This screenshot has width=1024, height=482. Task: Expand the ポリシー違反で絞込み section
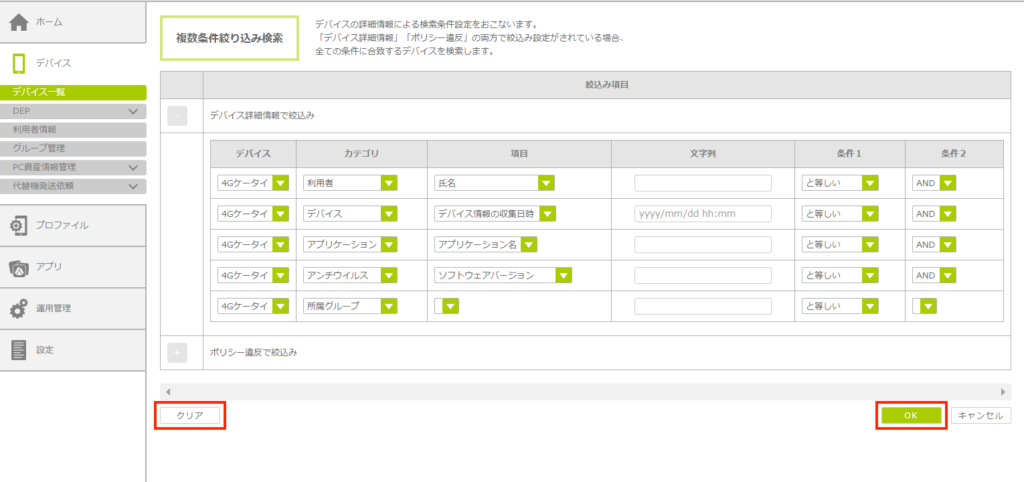click(x=178, y=352)
